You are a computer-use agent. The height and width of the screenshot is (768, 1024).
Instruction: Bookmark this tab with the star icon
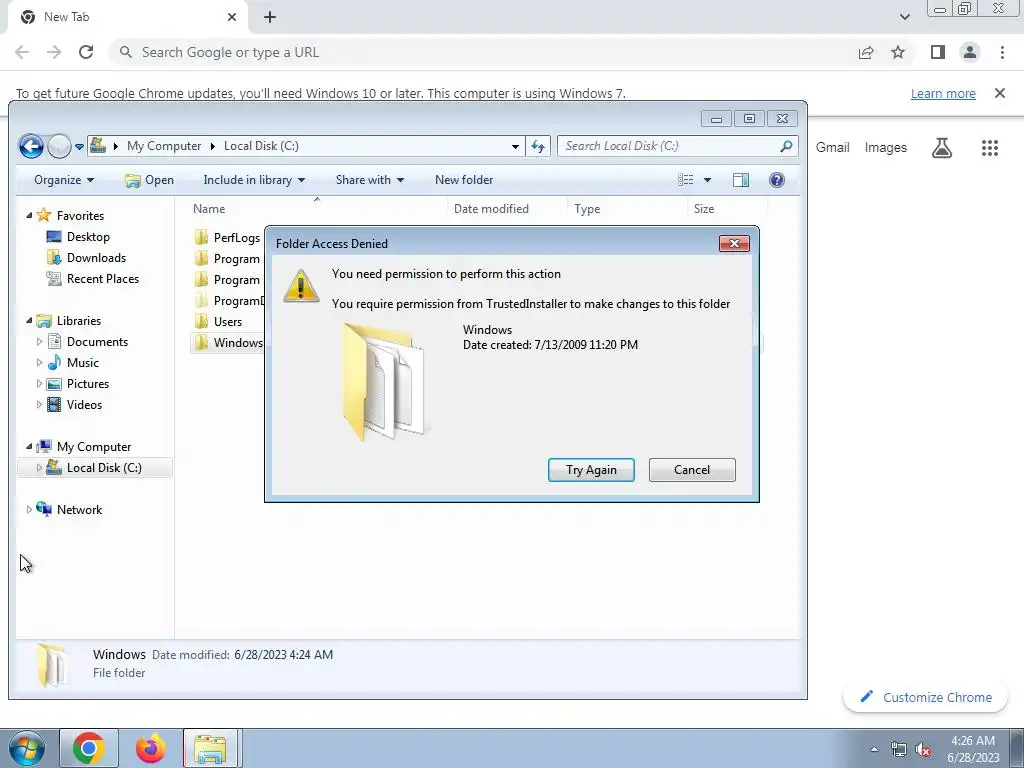coord(898,52)
